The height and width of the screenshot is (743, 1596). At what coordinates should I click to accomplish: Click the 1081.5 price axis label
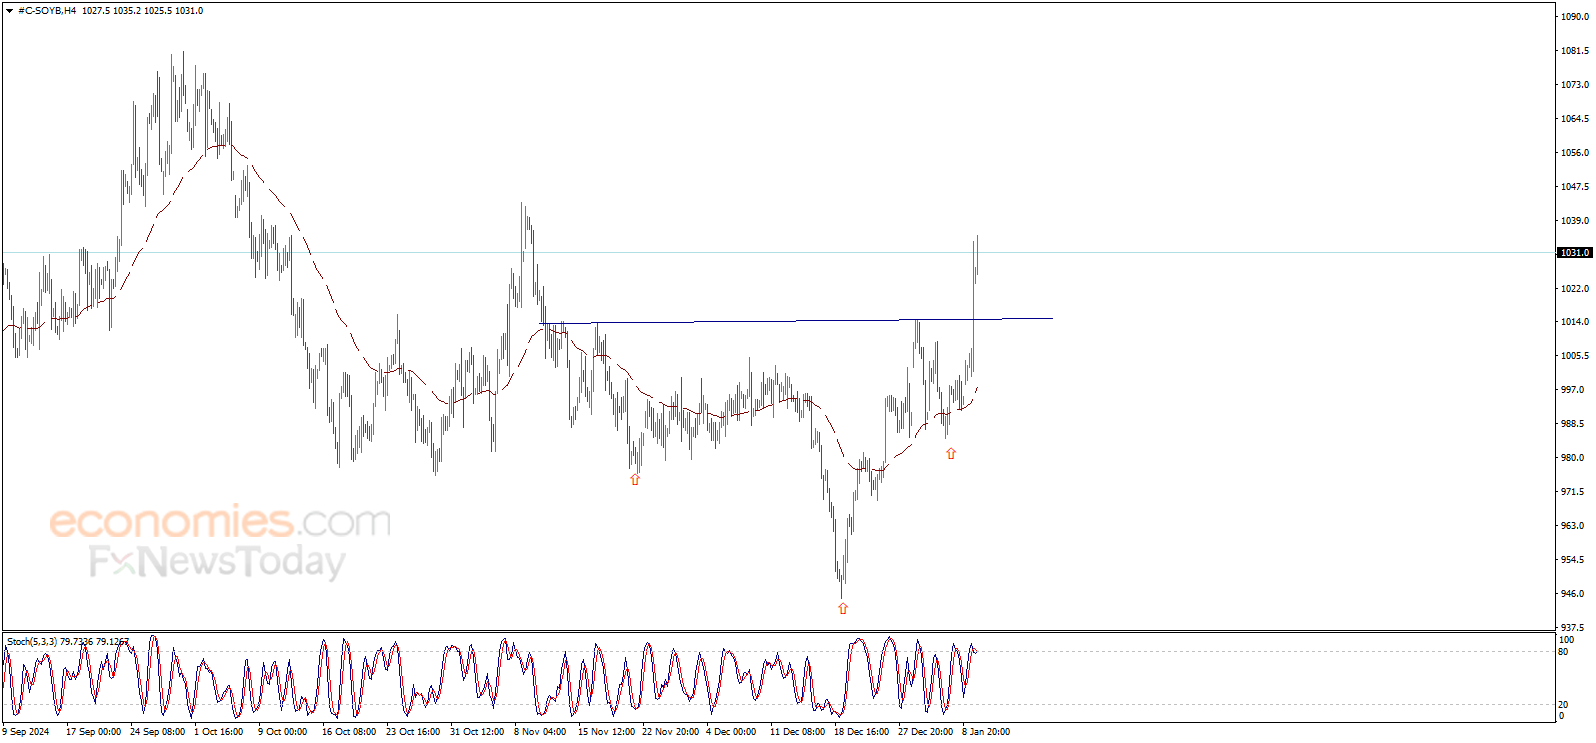[1575, 51]
